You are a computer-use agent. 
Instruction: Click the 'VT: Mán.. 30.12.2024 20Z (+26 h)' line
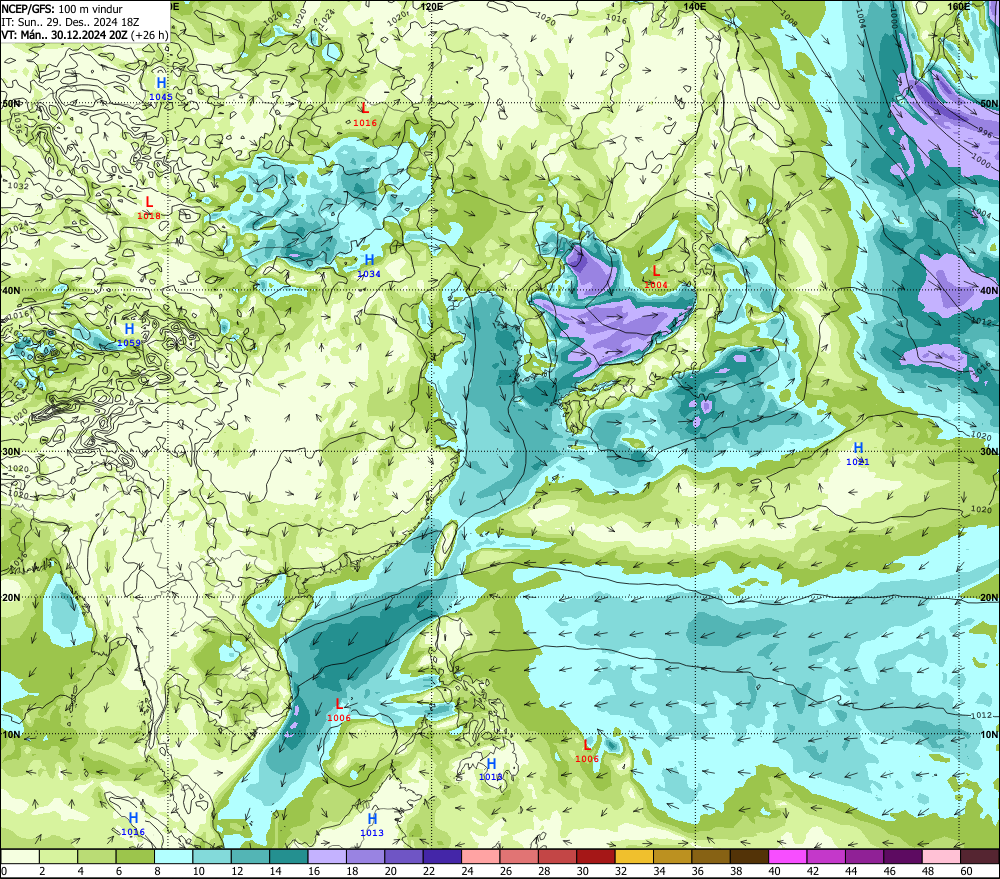pyautogui.click(x=84, y=34)
